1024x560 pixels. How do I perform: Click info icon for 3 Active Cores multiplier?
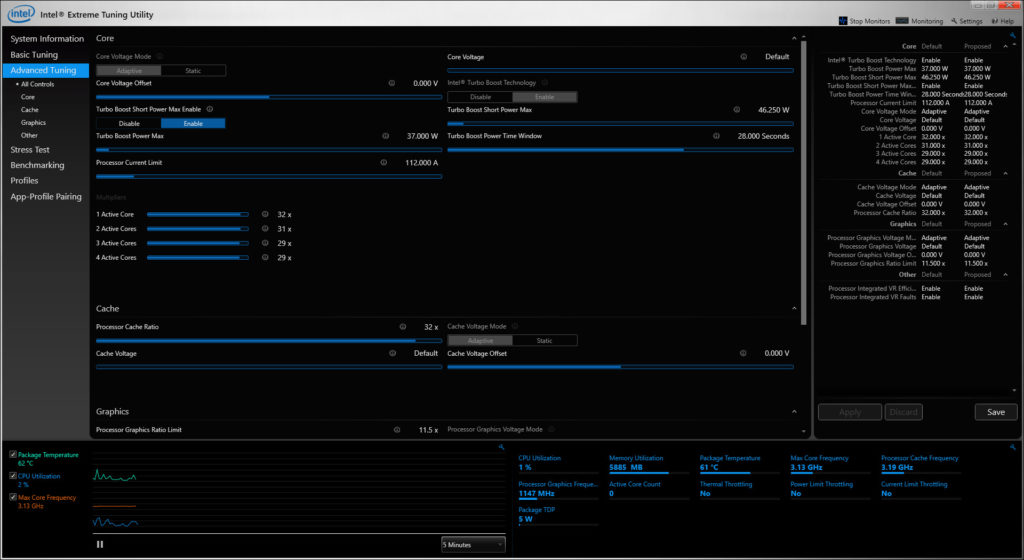click(x=265, y=243)
